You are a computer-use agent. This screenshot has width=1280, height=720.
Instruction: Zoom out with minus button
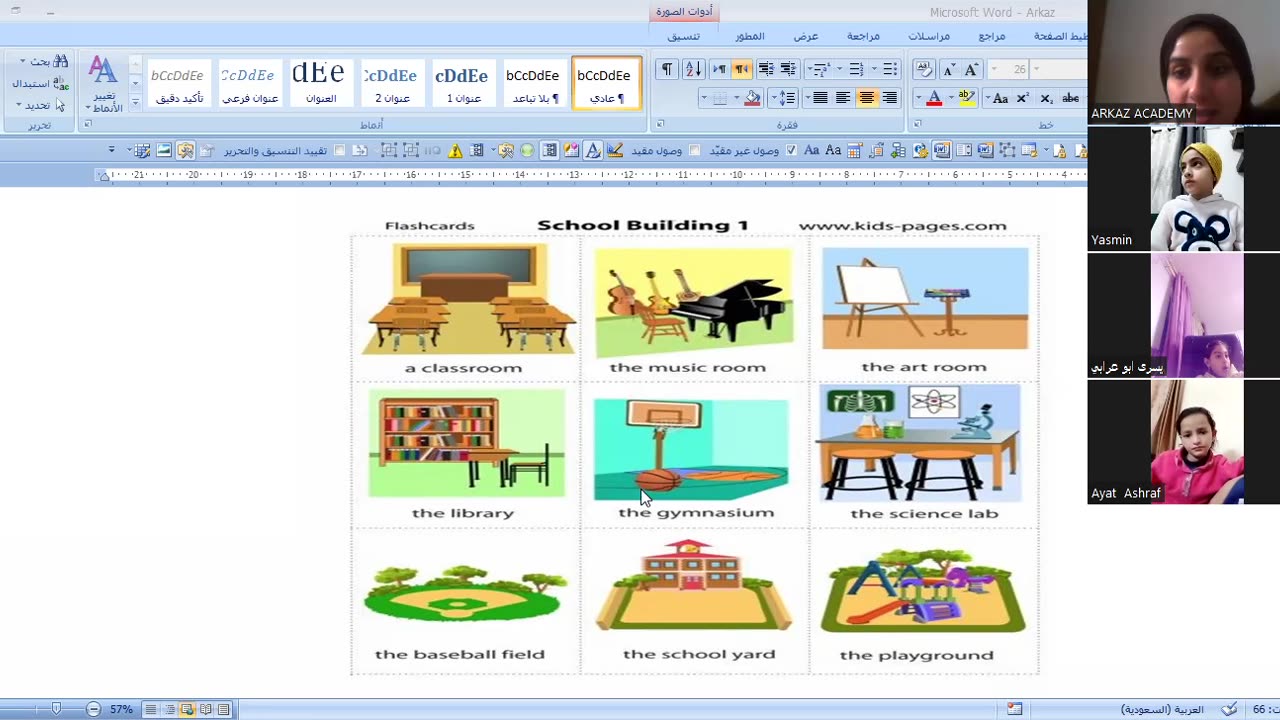[x=93, y=709]
